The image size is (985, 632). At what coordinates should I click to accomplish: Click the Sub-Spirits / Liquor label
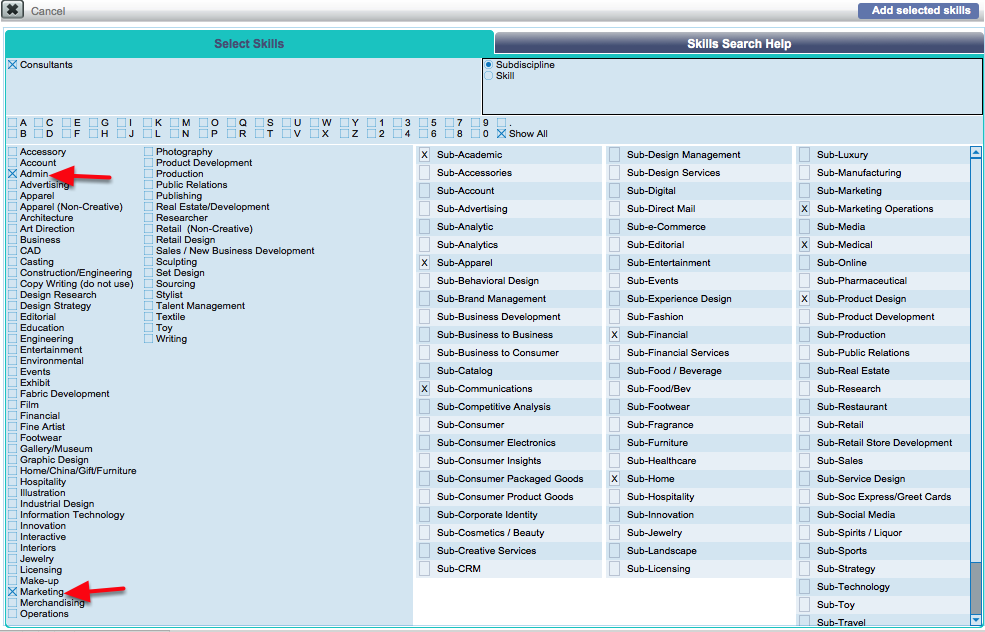tap(859, 533)
